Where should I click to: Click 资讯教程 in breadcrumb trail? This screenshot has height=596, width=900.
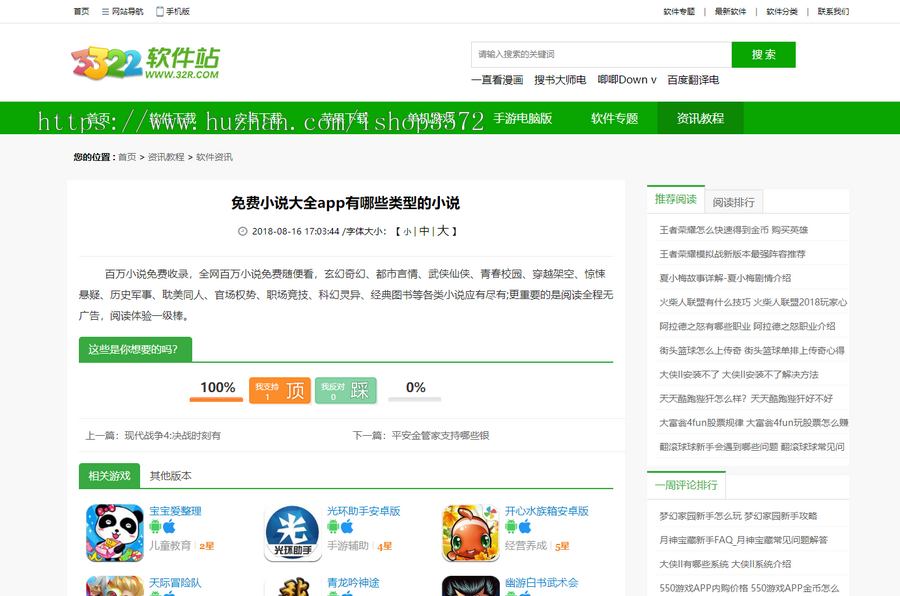166,157
